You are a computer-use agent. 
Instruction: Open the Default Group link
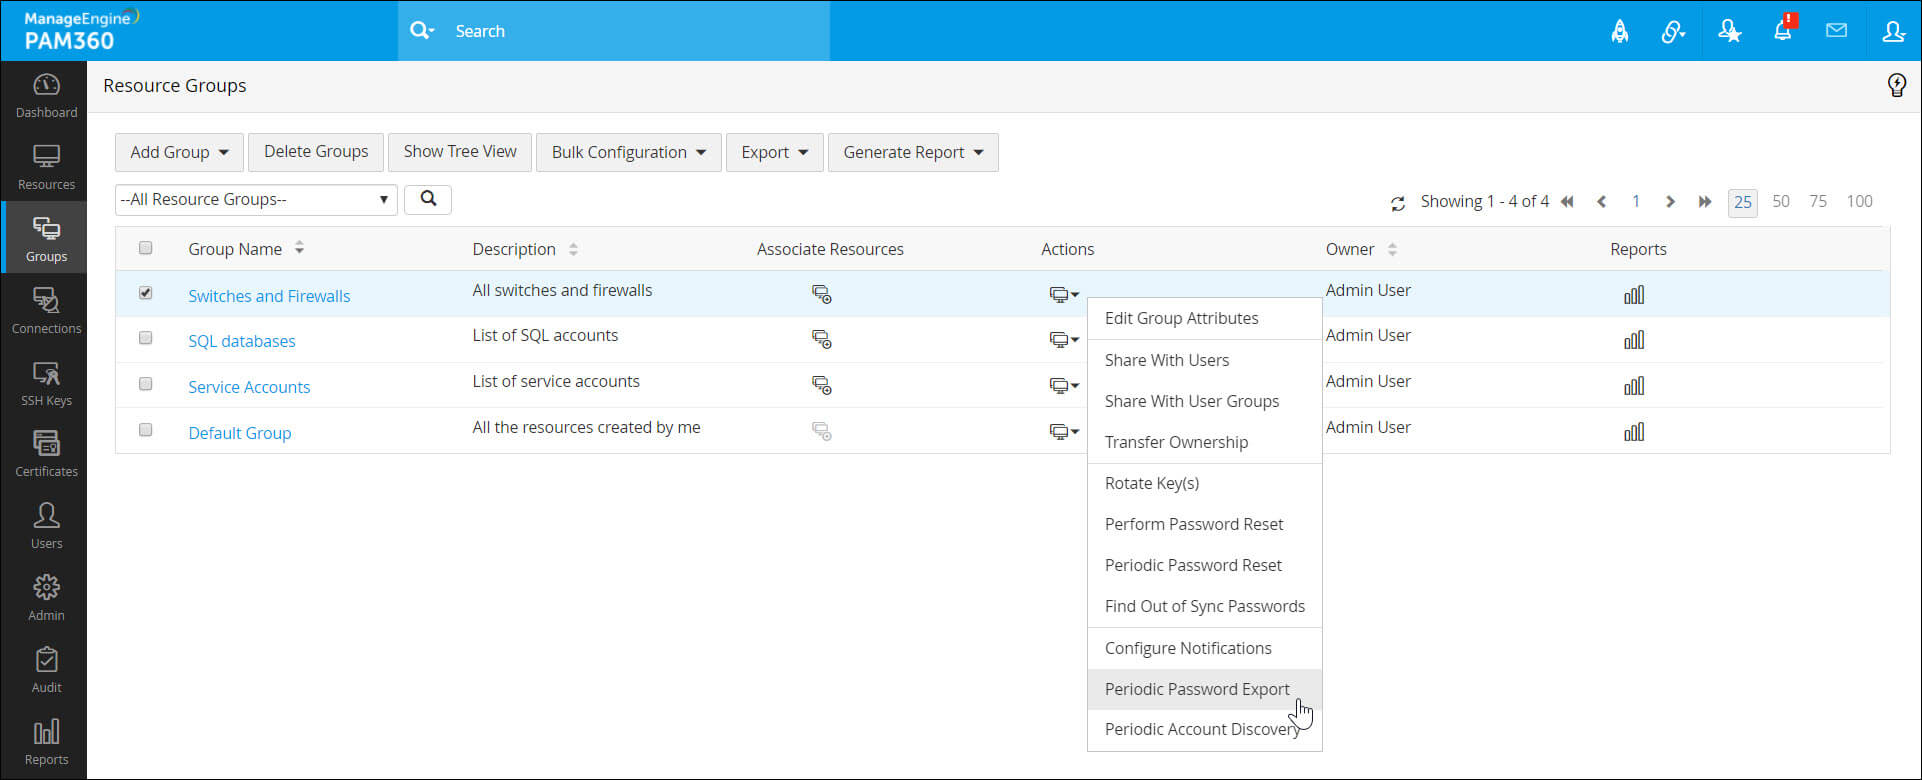[240, 433]
